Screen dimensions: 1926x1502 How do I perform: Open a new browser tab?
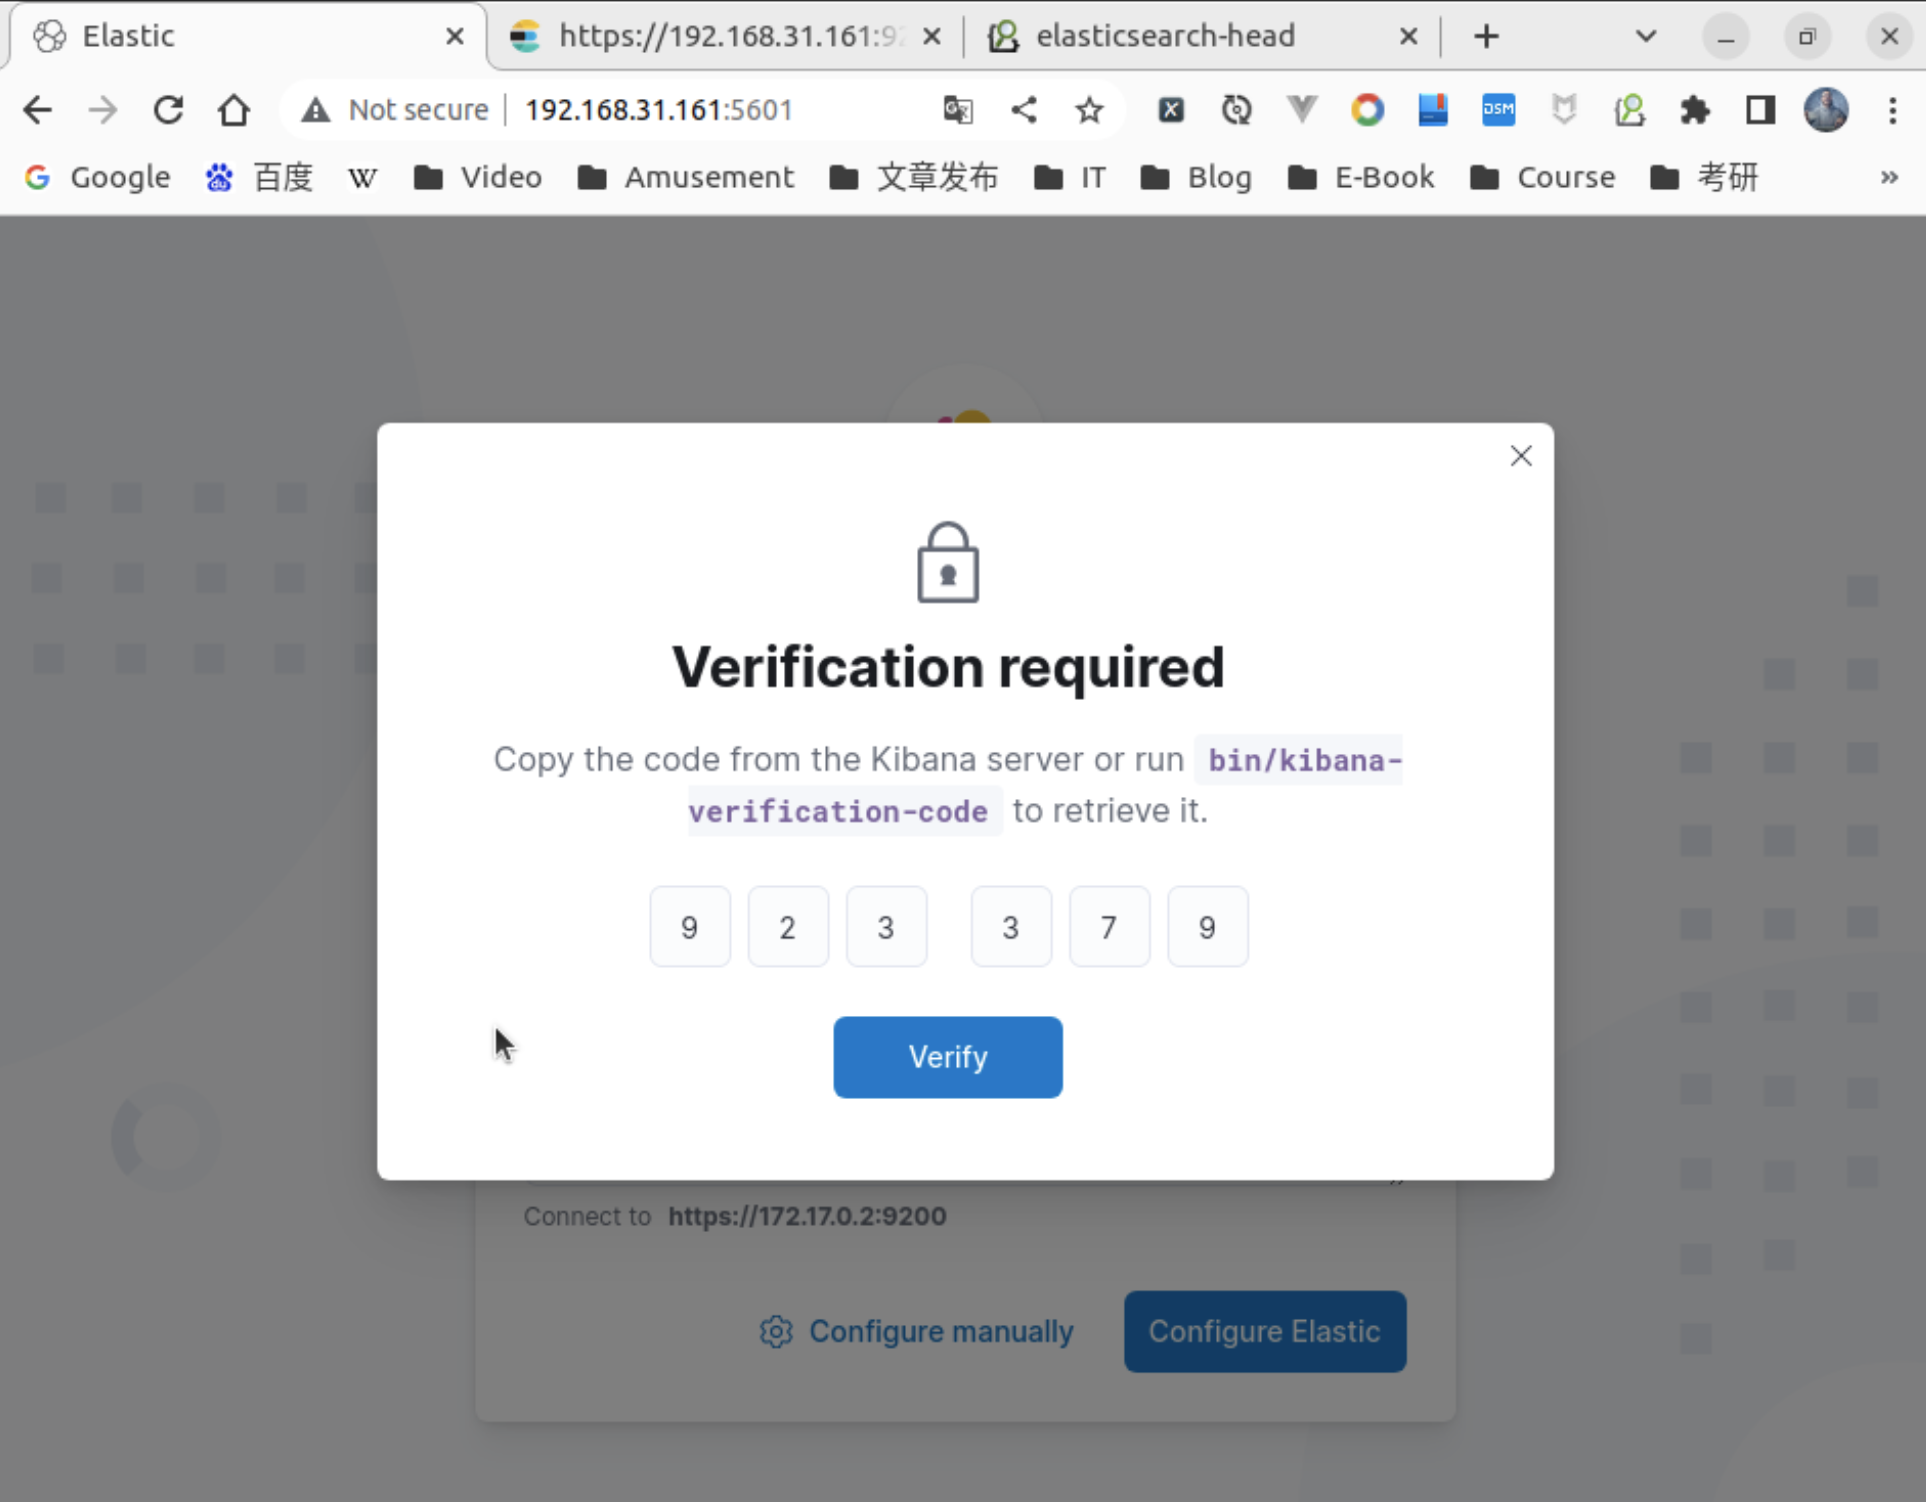(1487, 37)
